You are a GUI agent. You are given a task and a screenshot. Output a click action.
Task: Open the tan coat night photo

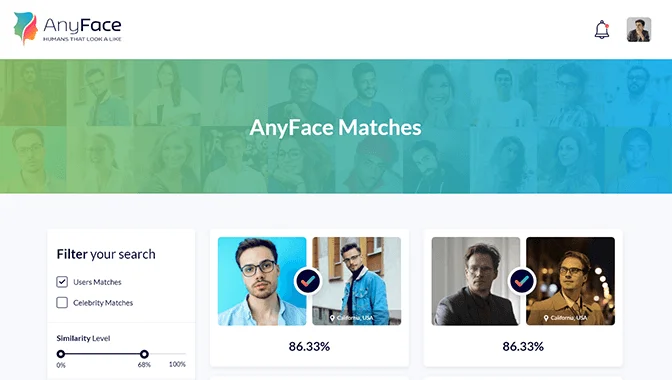(x=570, y=281)
